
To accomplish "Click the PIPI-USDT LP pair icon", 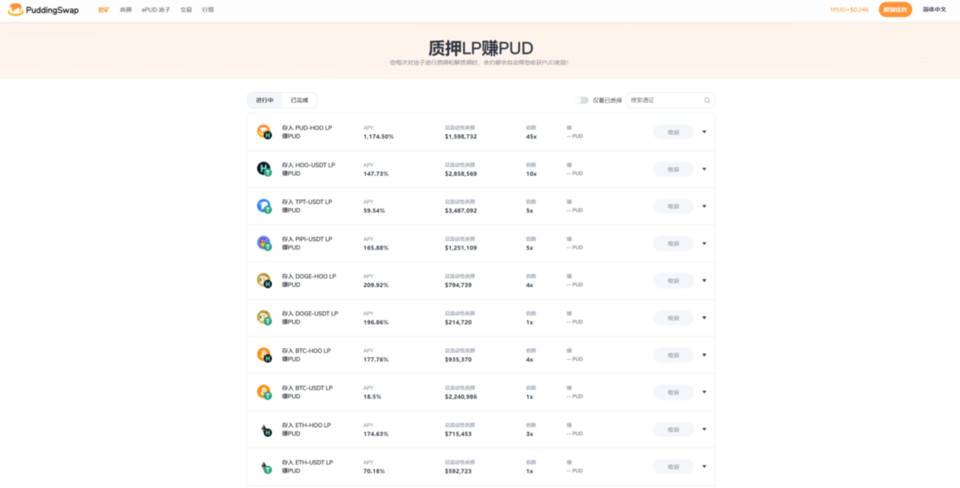I will pos(264,243).
